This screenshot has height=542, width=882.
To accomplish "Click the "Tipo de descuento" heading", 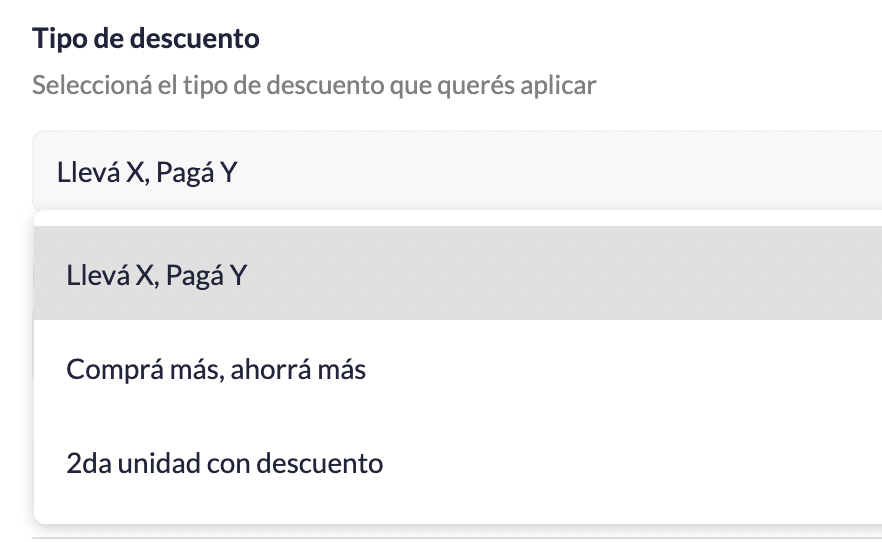I will [146, 39].
